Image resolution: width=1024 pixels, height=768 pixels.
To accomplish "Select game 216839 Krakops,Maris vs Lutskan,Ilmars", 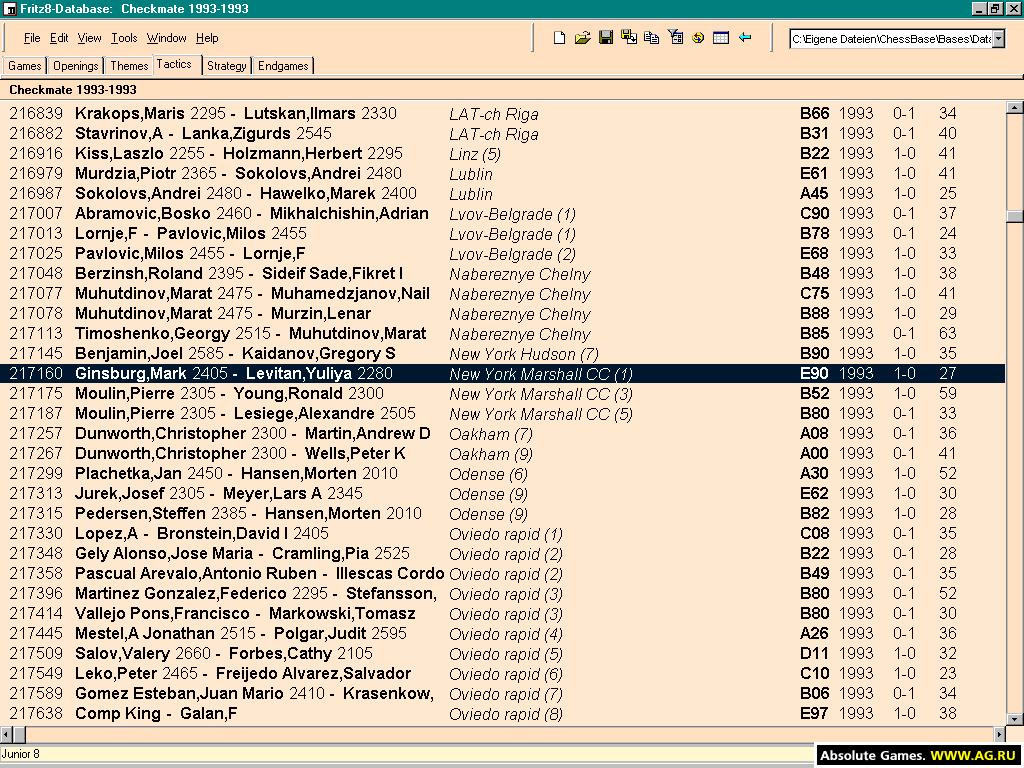I will [503, 114].
